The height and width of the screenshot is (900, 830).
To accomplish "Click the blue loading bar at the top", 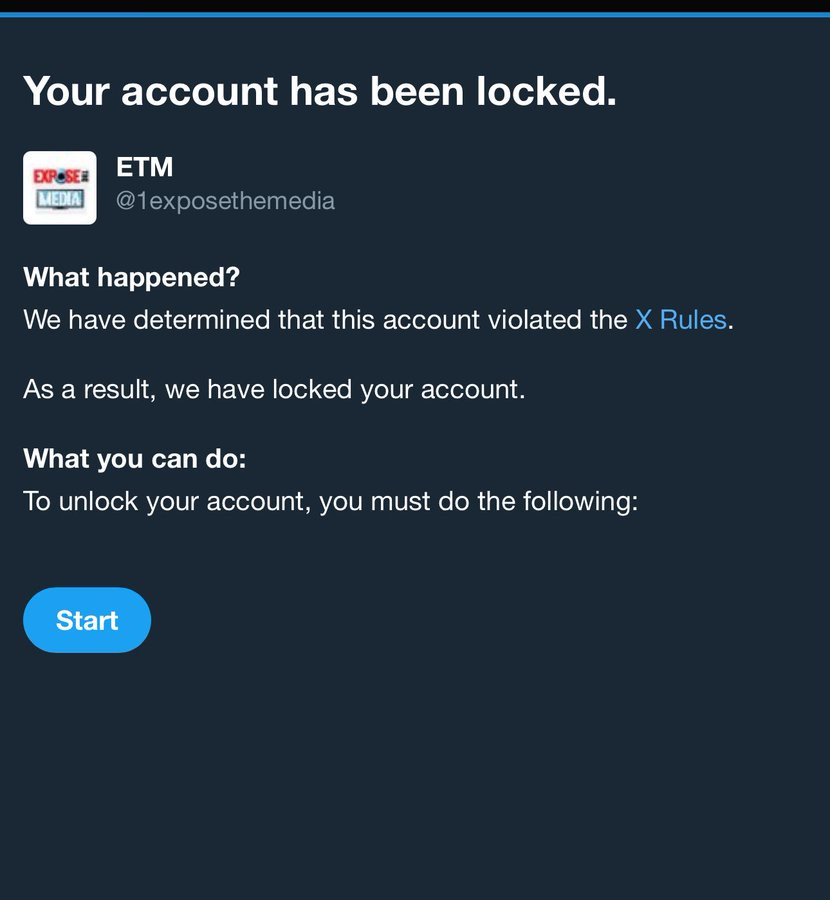I will pos(415,14).
